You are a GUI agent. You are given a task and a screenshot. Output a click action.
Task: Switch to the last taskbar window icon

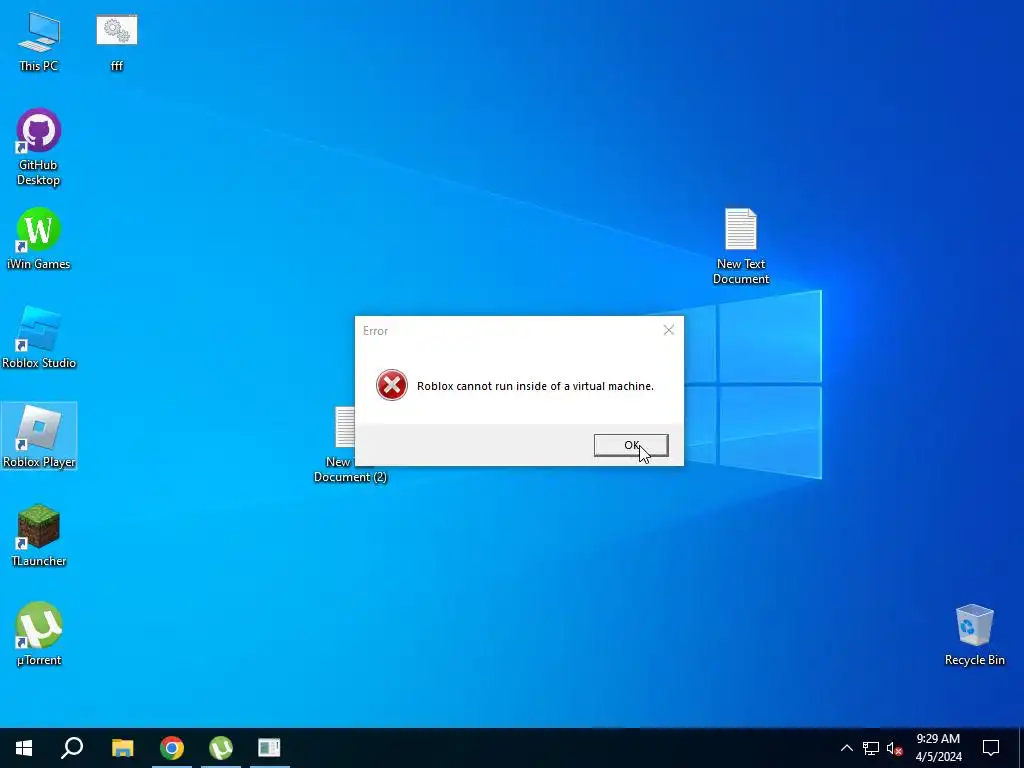[269, 748]
